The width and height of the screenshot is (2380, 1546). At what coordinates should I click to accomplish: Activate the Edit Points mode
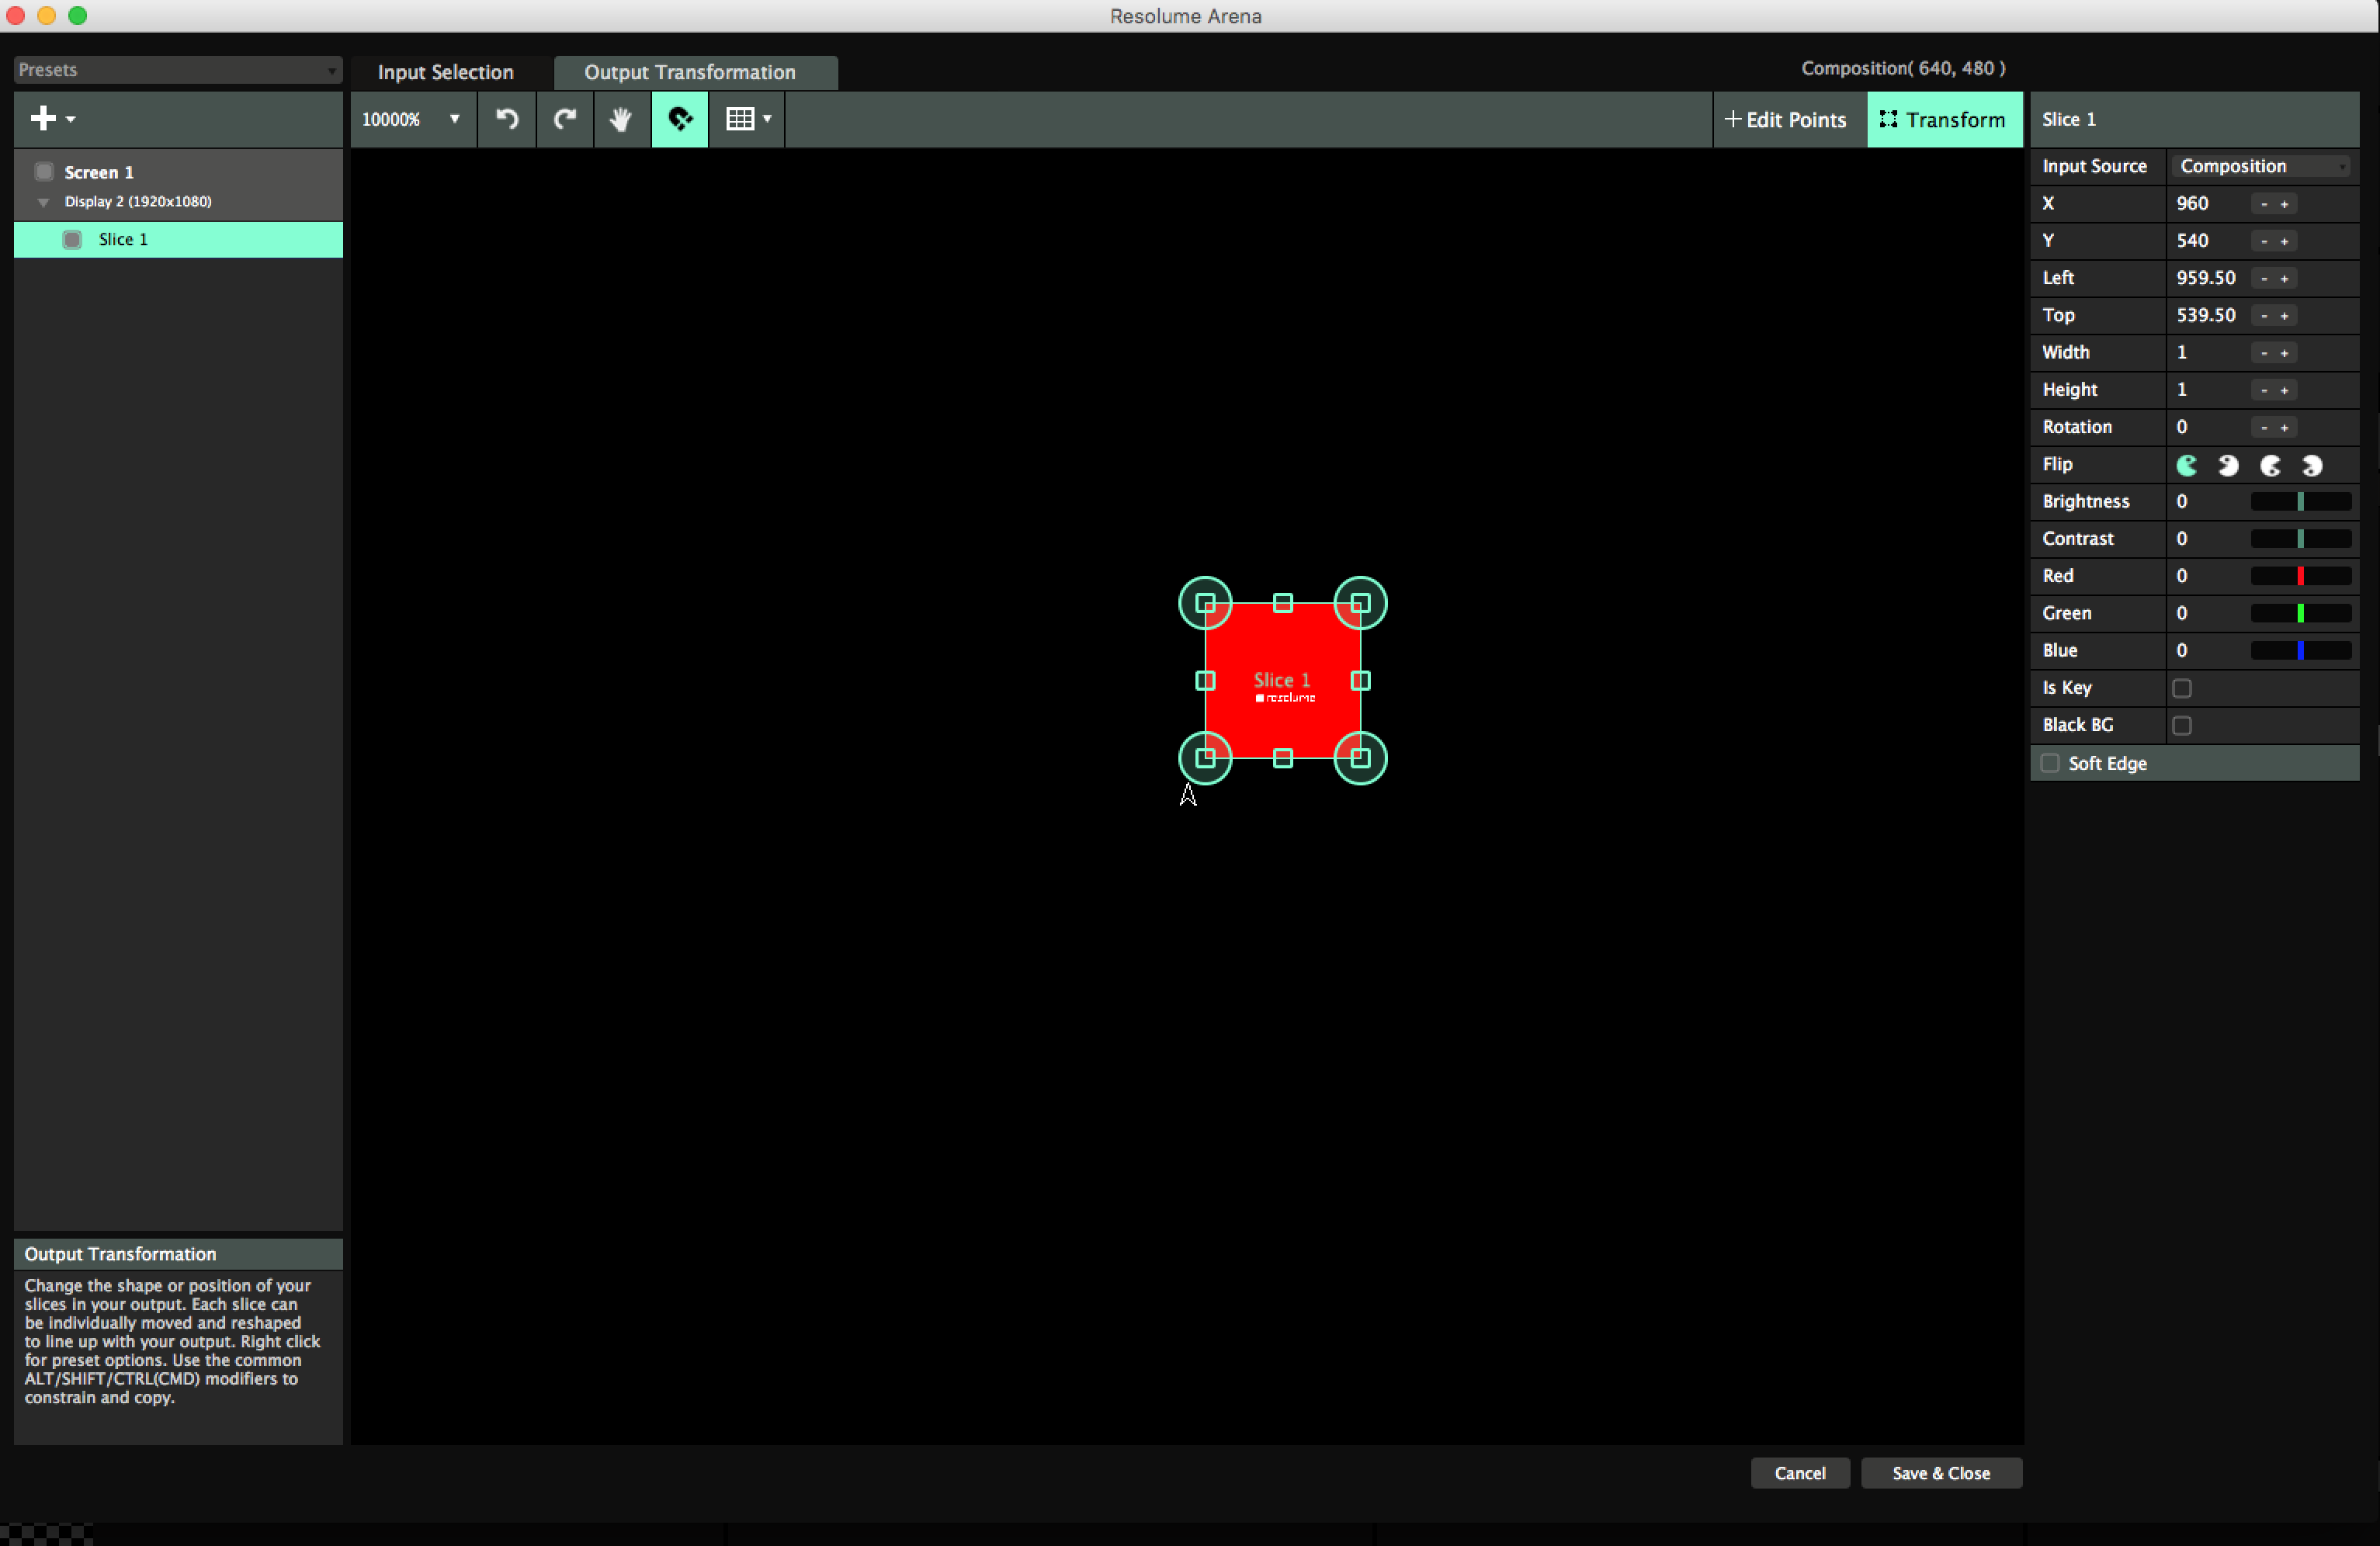pos(1787,119)
